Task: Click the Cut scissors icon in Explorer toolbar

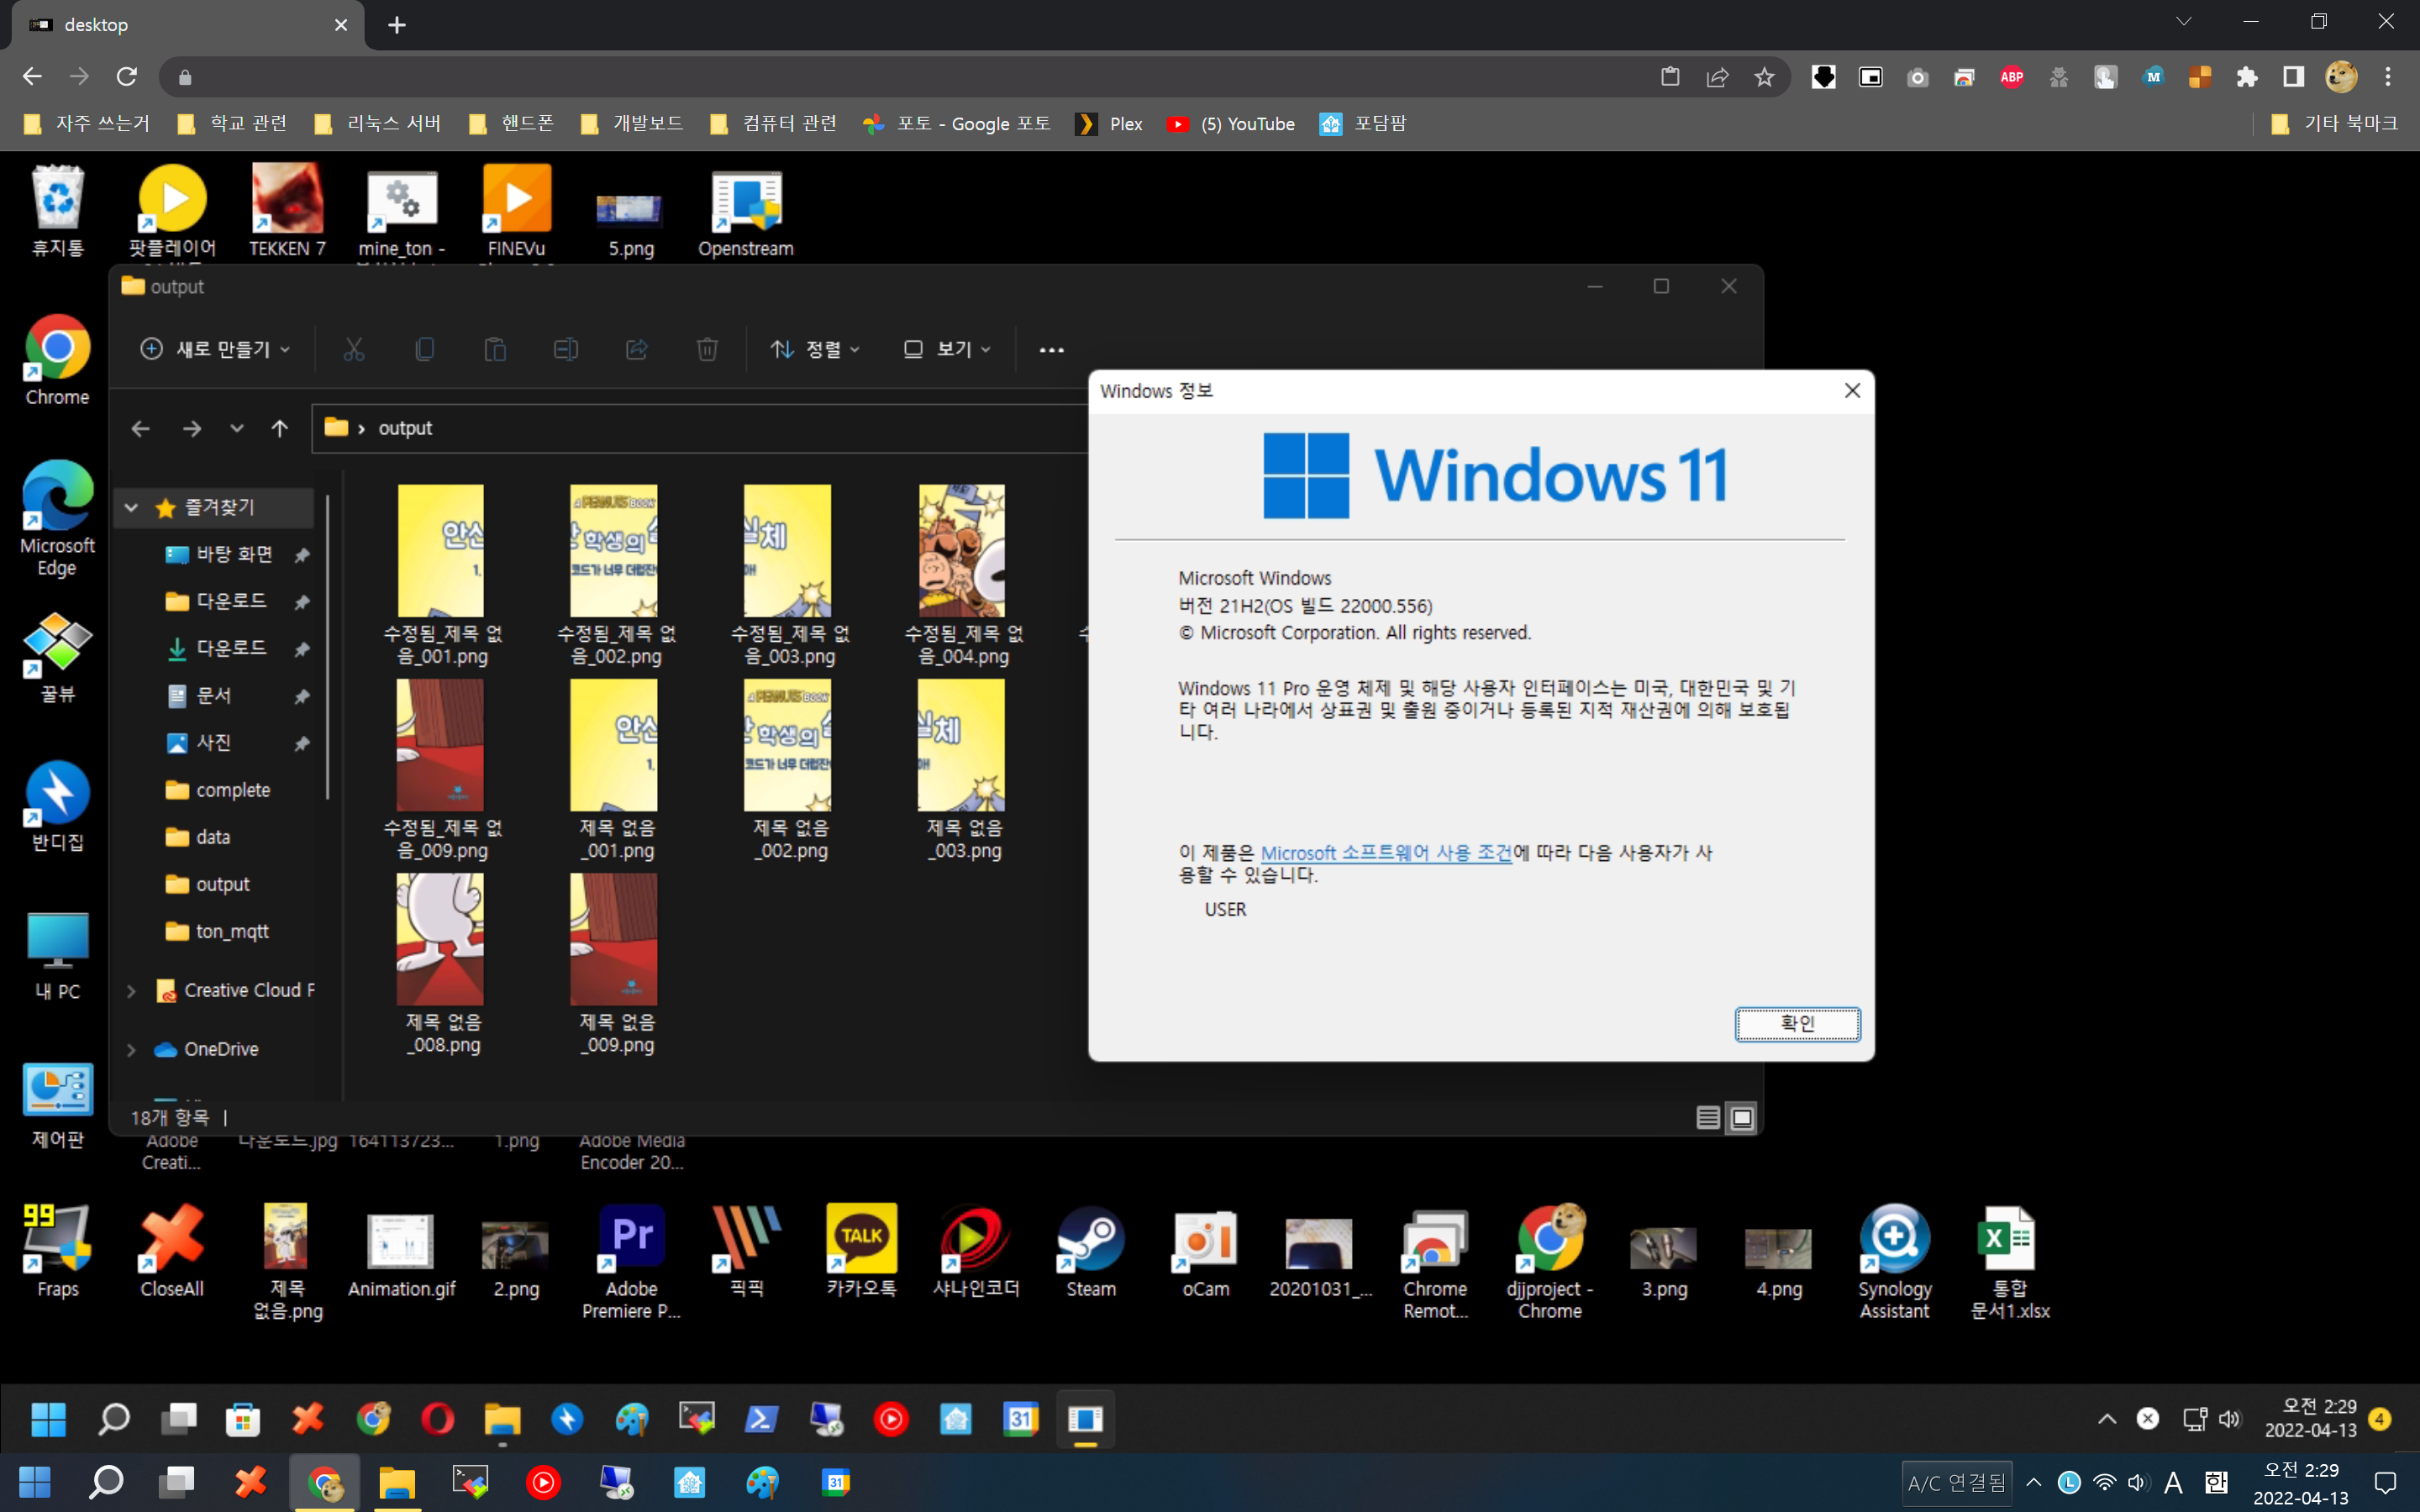Action: 354,349
